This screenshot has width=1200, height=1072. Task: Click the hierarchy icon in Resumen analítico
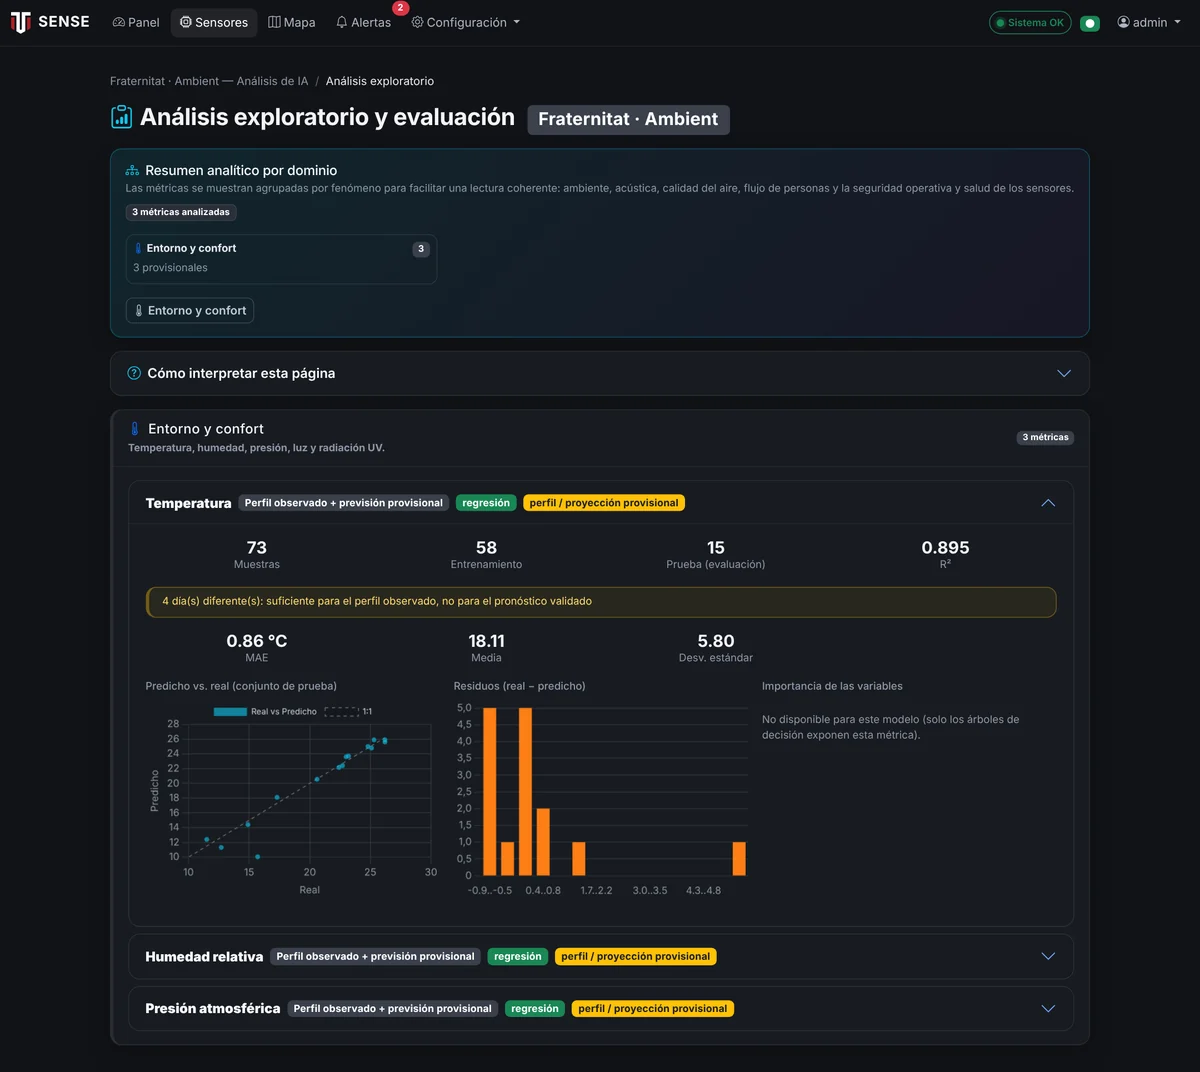click(132, 171)
